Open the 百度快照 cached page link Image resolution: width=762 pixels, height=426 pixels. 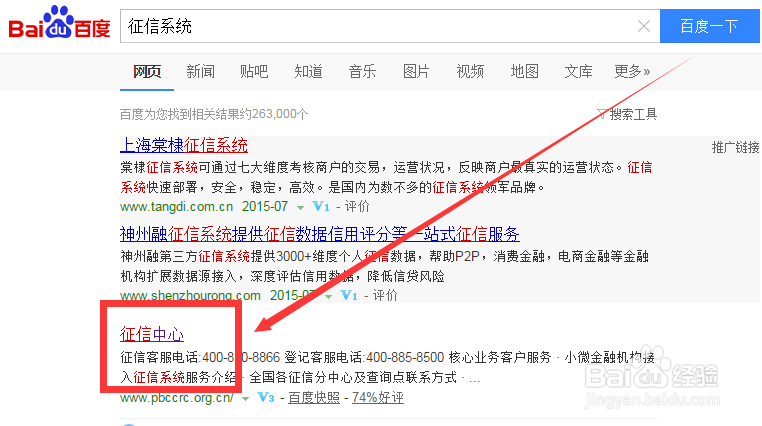click(314, 398)
